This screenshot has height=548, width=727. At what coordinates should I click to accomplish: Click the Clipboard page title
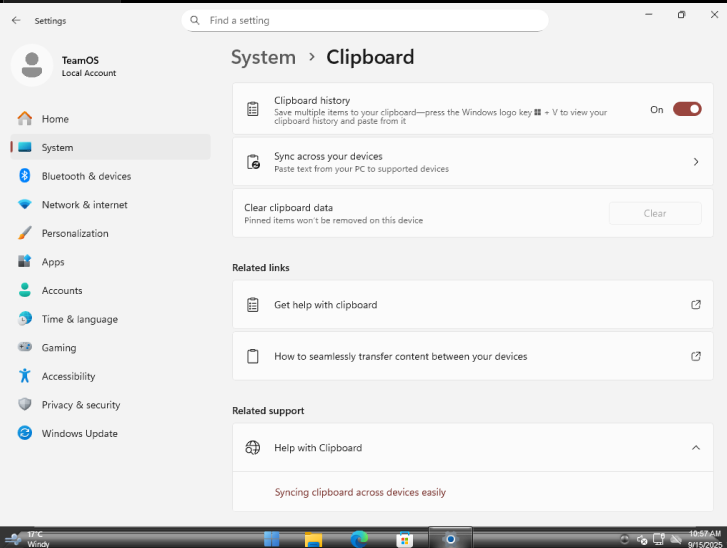[x=370, y=57]
